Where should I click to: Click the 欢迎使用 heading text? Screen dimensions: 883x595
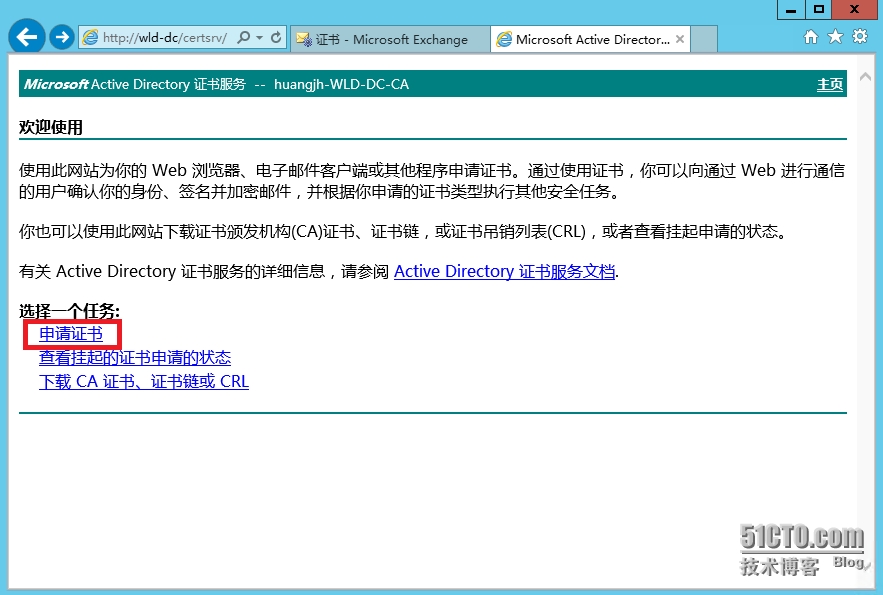click(x=51, y=127)
